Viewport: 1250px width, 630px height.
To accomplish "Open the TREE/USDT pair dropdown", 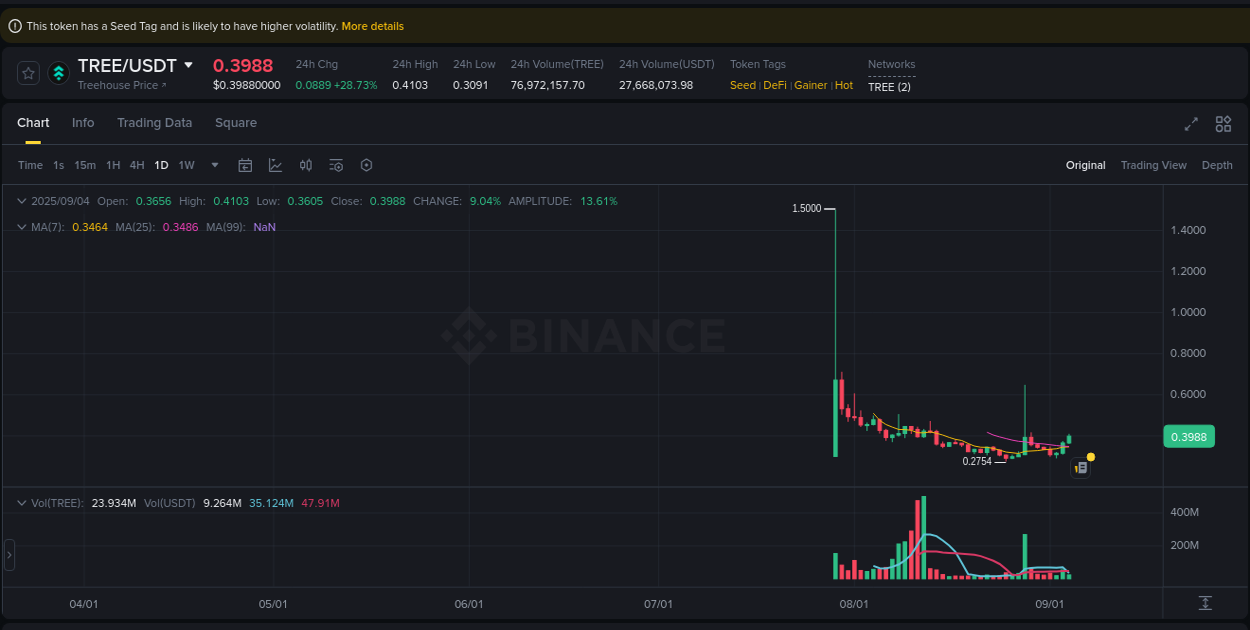I will [x=189, y=65].
